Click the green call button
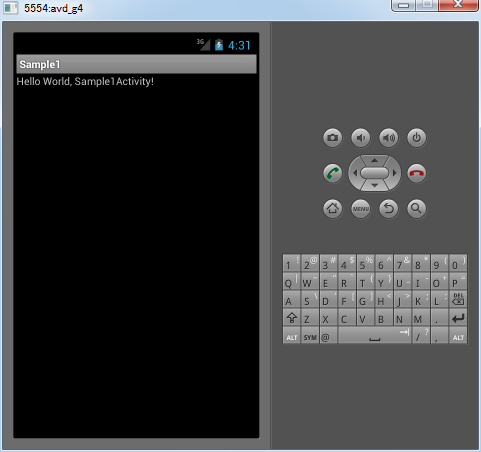Viewport: 481px width, 452px height. pyautogui.click(x=332, y=173)
